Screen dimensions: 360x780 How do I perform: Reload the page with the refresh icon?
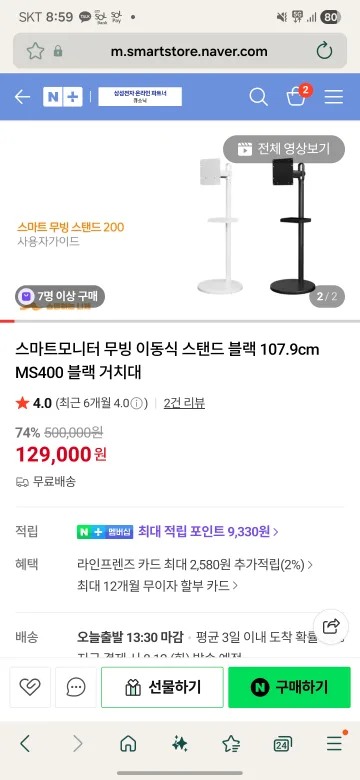pos(324,51)
